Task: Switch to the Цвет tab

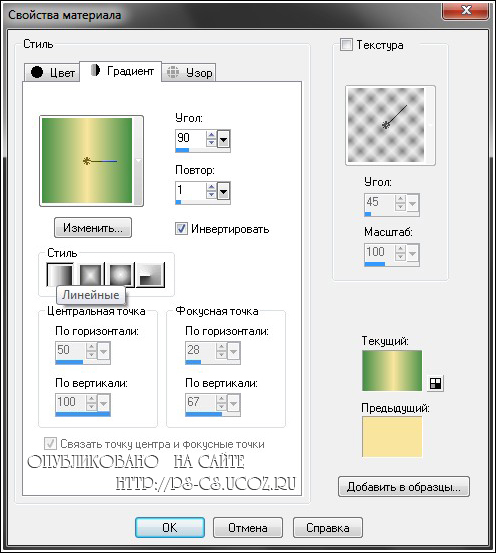Action: pyautogui.click(x=52, y=72)
